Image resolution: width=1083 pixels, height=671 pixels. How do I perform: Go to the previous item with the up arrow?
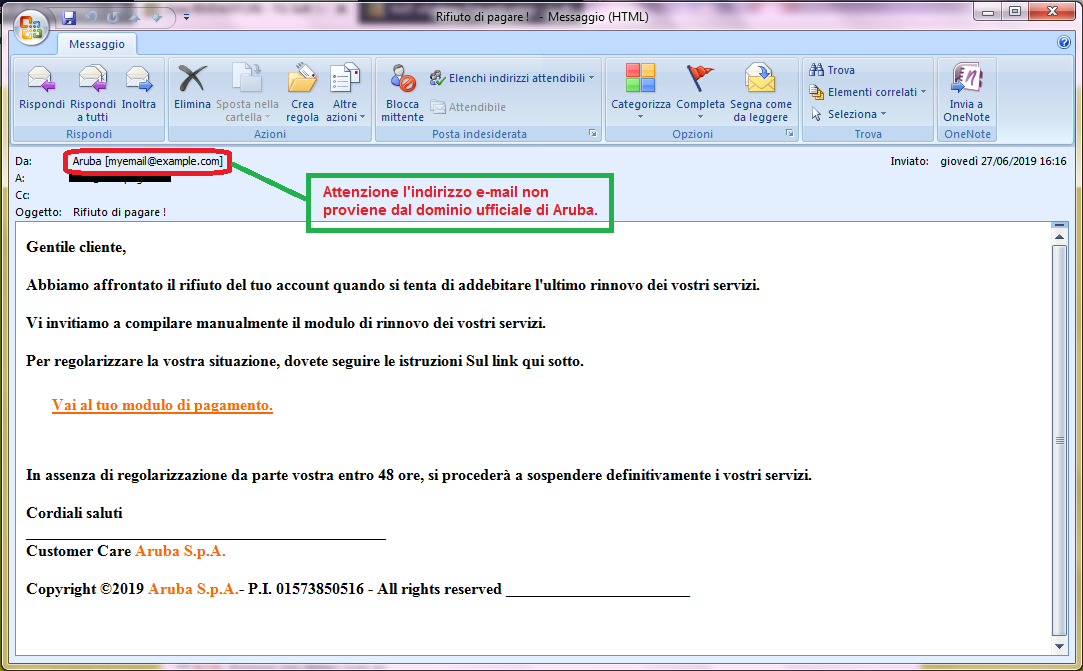click(135, 18)
